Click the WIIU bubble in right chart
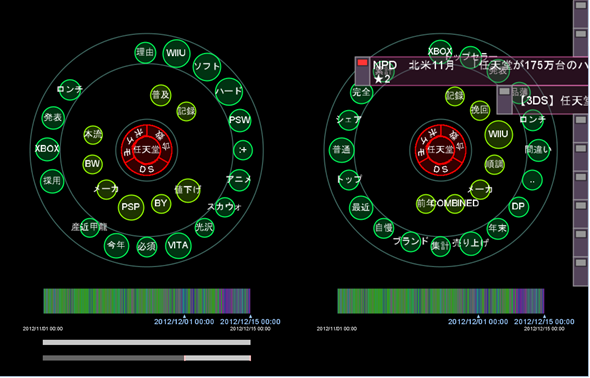590x378 pixels. 499,134
